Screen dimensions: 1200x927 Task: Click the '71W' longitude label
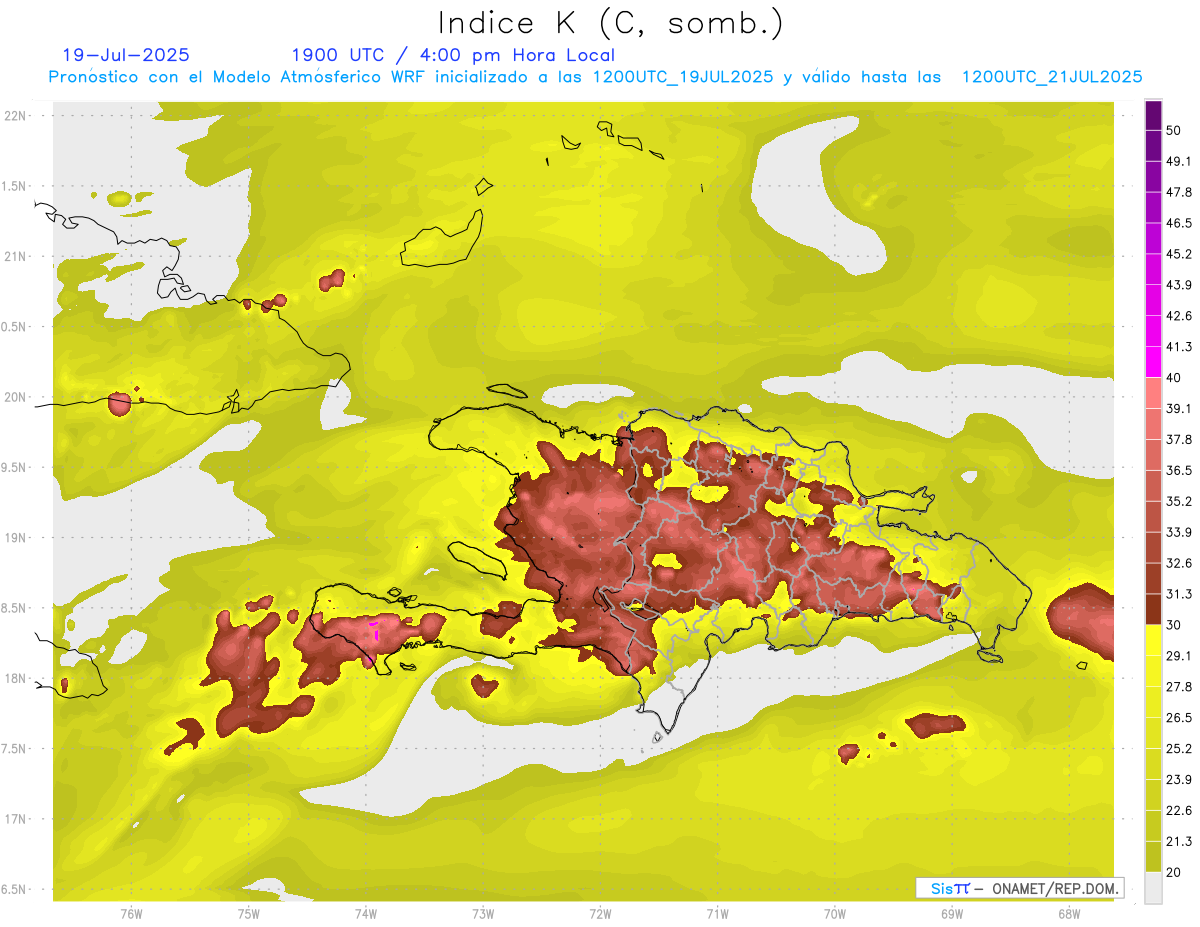pyautogui.click(x=717, y=913)
